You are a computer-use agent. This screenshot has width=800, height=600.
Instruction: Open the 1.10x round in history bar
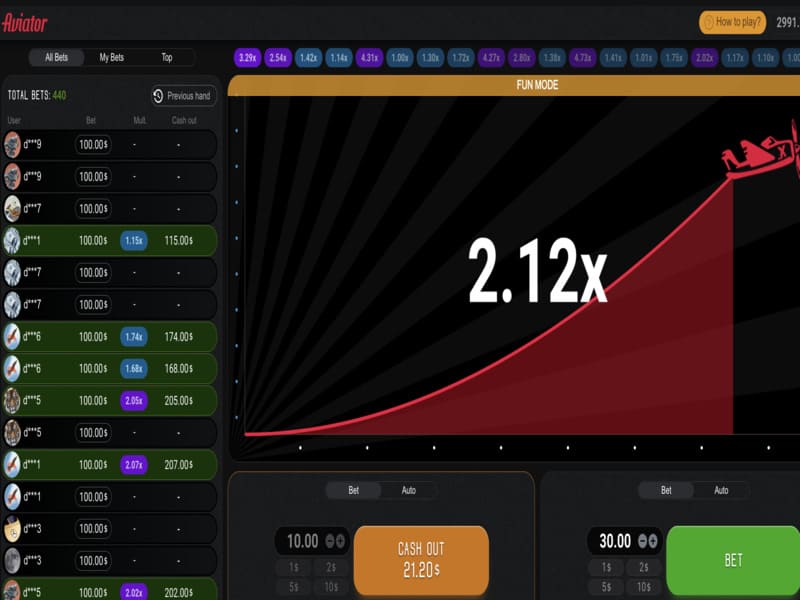coord(765,58)
